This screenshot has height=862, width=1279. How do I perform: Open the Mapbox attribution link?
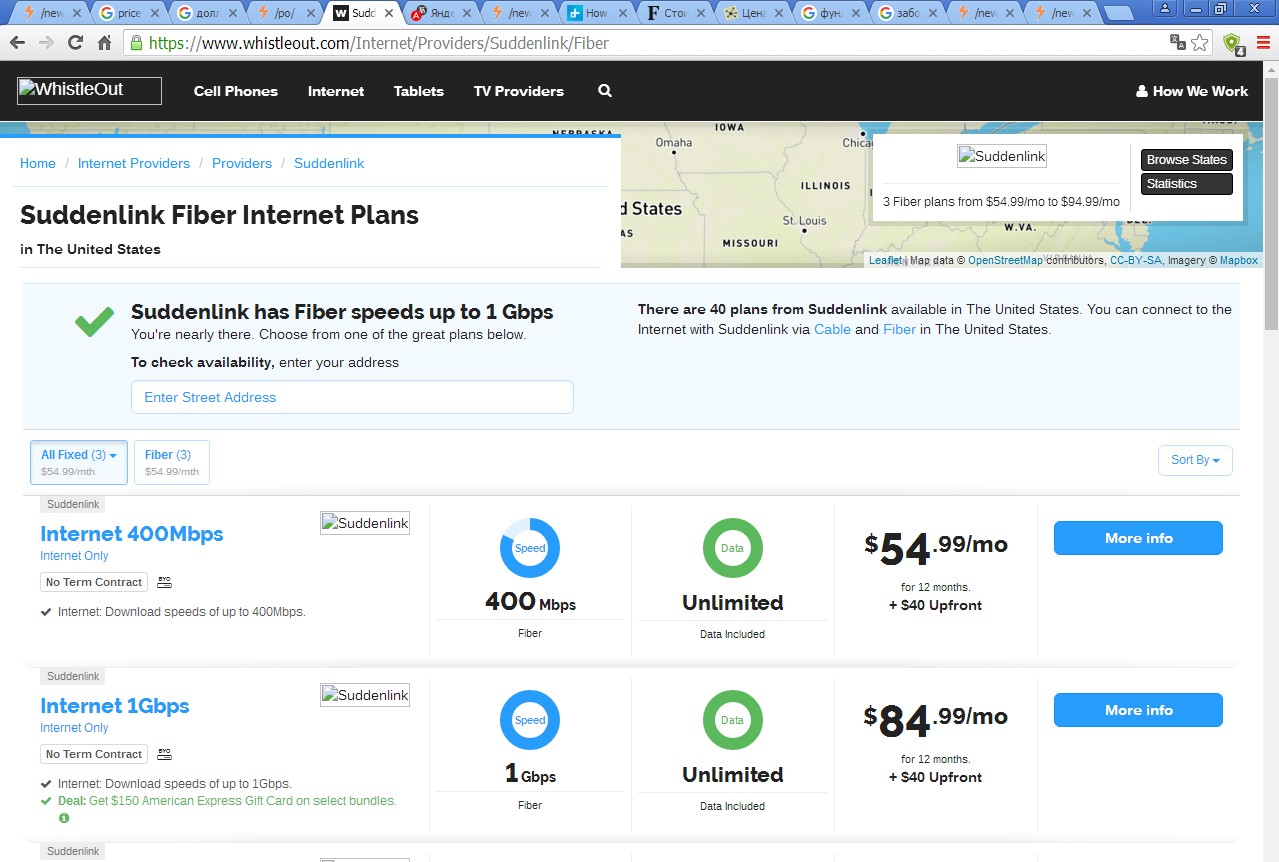(x=1239, y=260)
